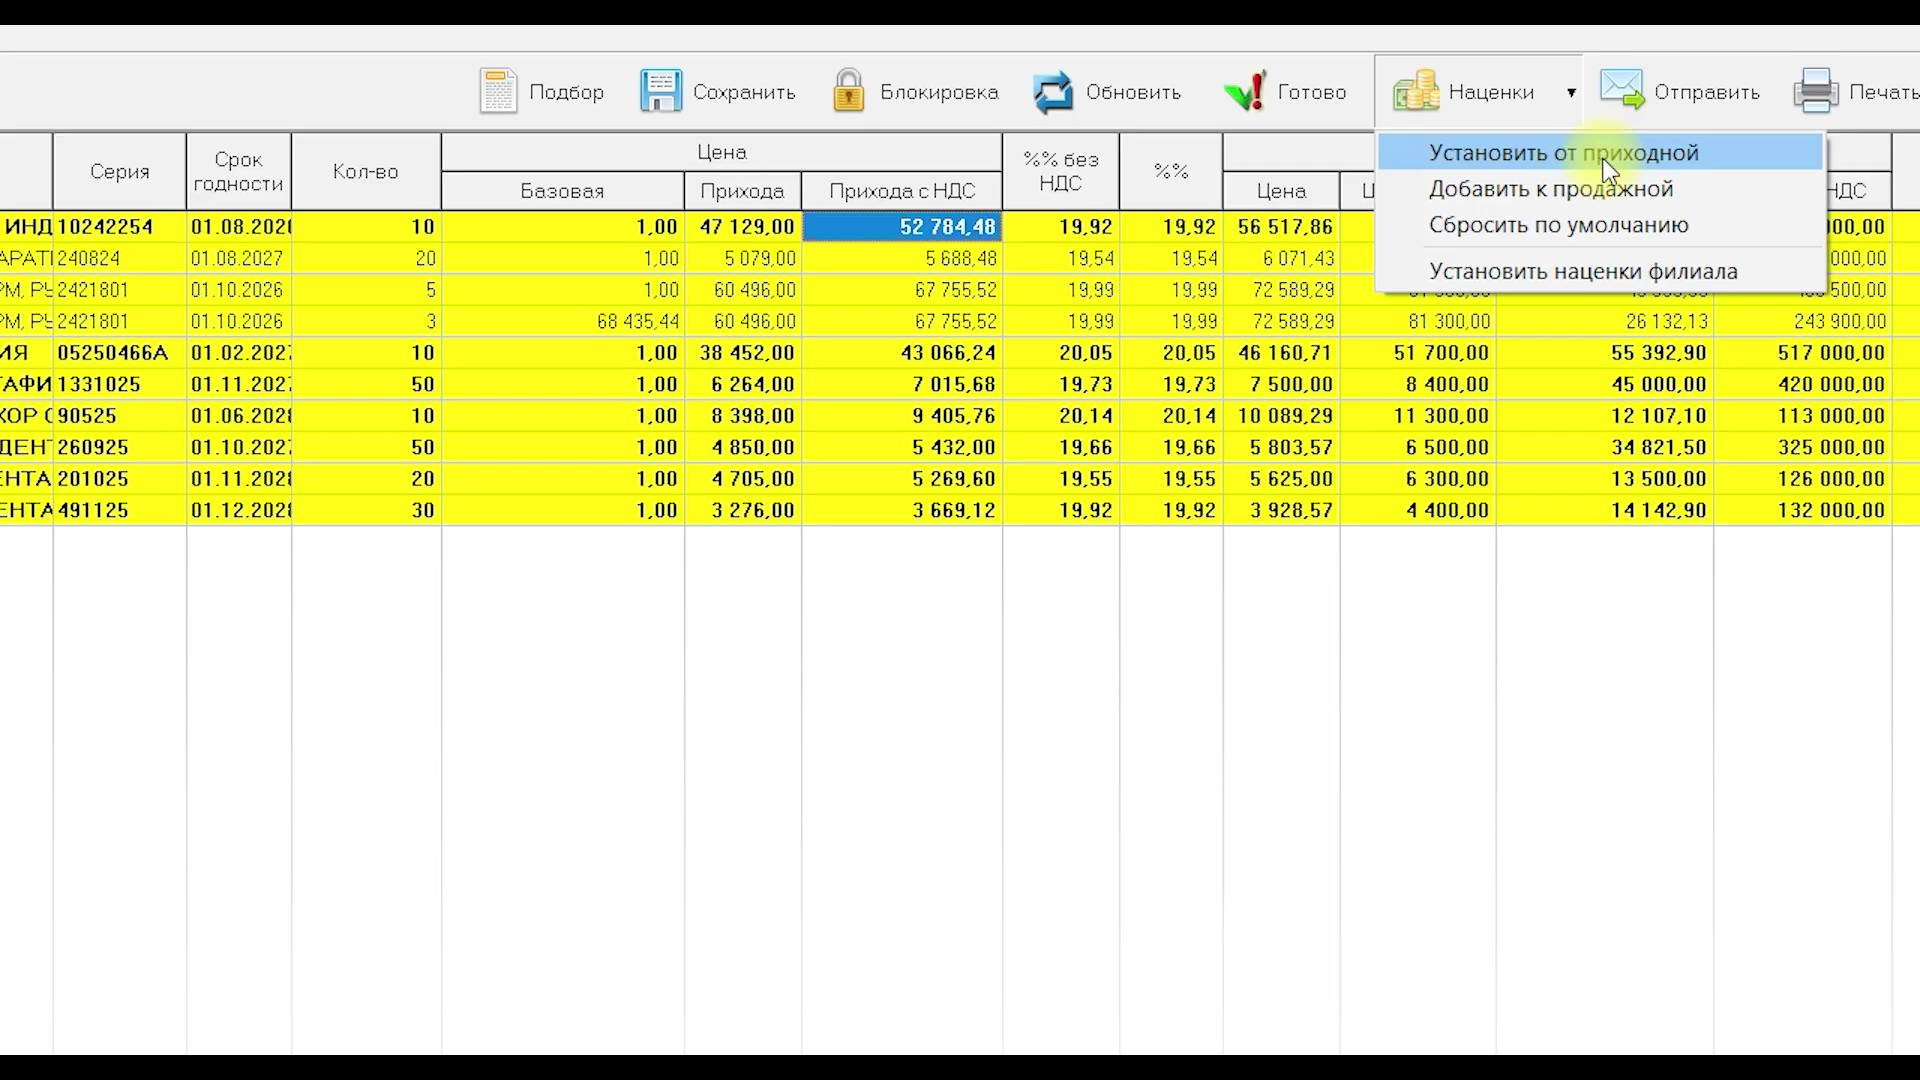Viewport: 1920px width, 1080px height.
Task: Click the Готово button label
Action: pos(1312,92)
